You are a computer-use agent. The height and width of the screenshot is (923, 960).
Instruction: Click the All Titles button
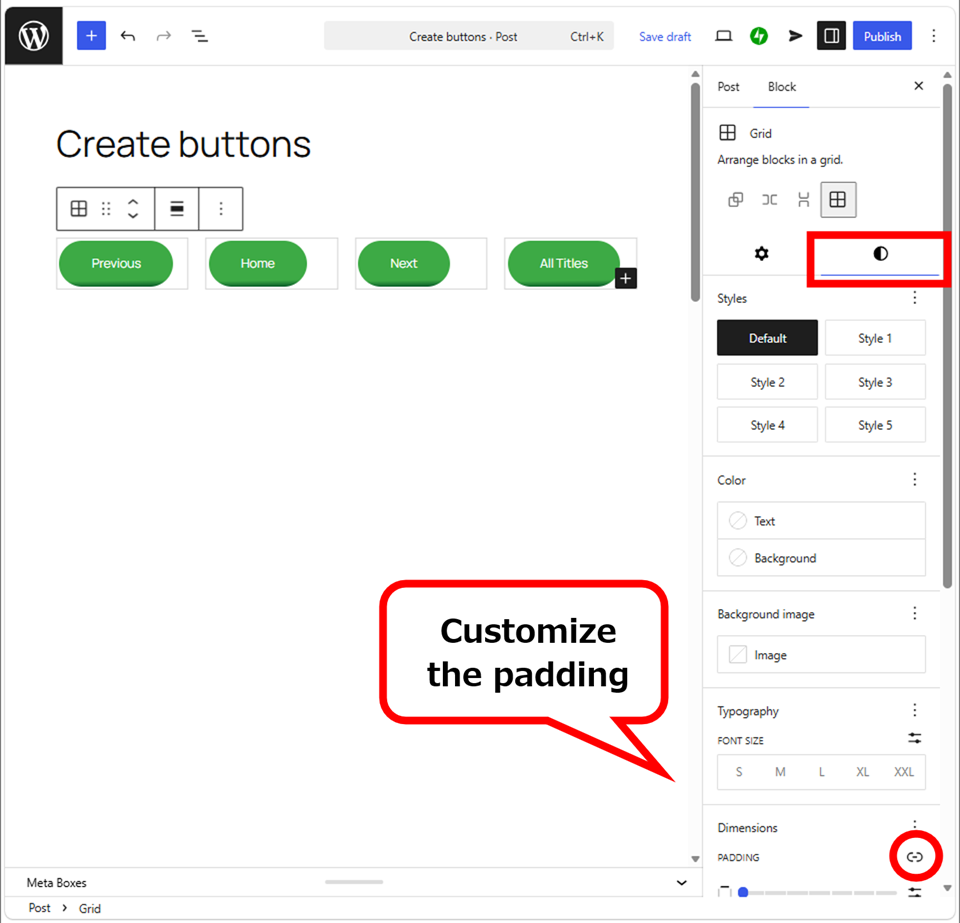(x=564, y=263)
